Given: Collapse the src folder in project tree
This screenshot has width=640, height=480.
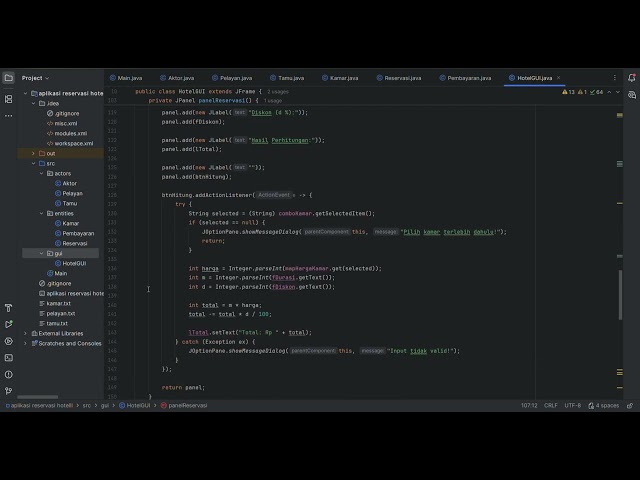Looking at the screenshot, I should (x=33, y=163).
